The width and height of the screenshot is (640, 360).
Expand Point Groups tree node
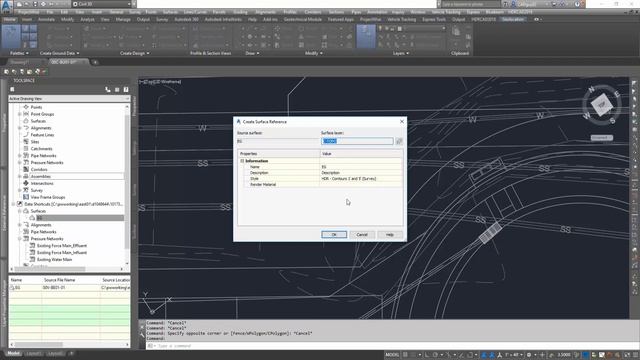[20, 114]
